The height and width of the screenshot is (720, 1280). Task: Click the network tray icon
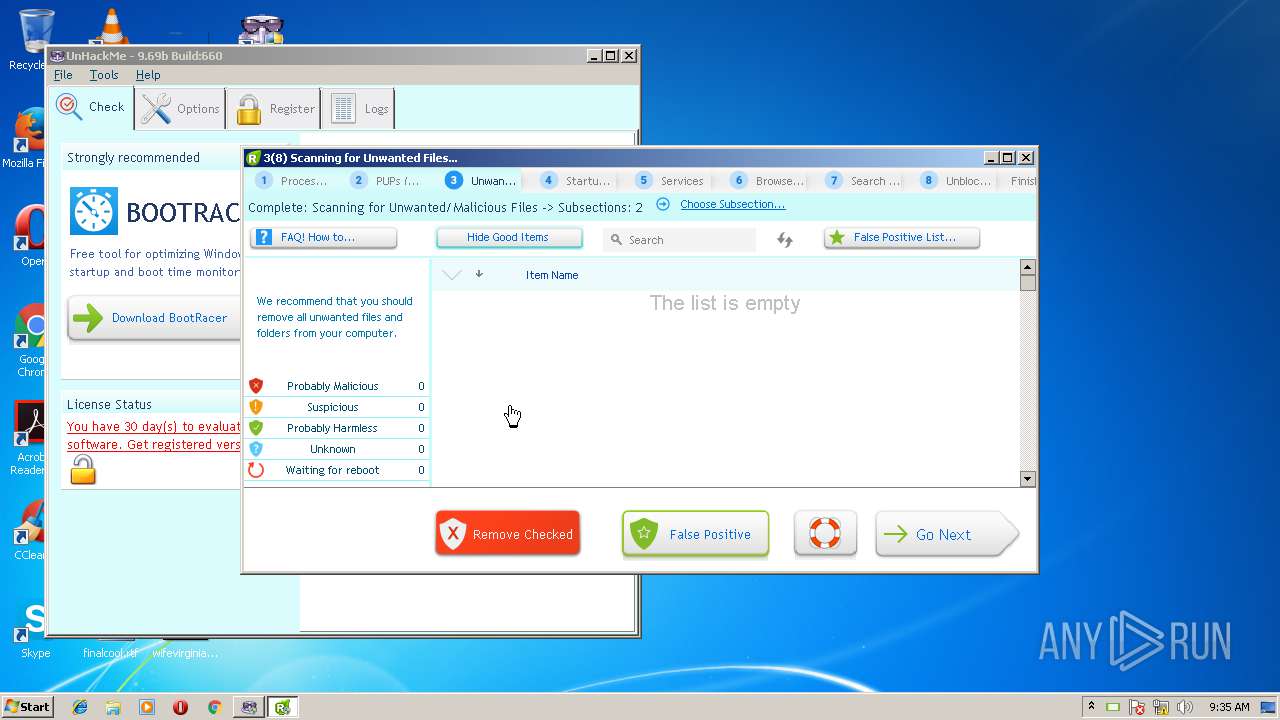tap(1161, 707)
